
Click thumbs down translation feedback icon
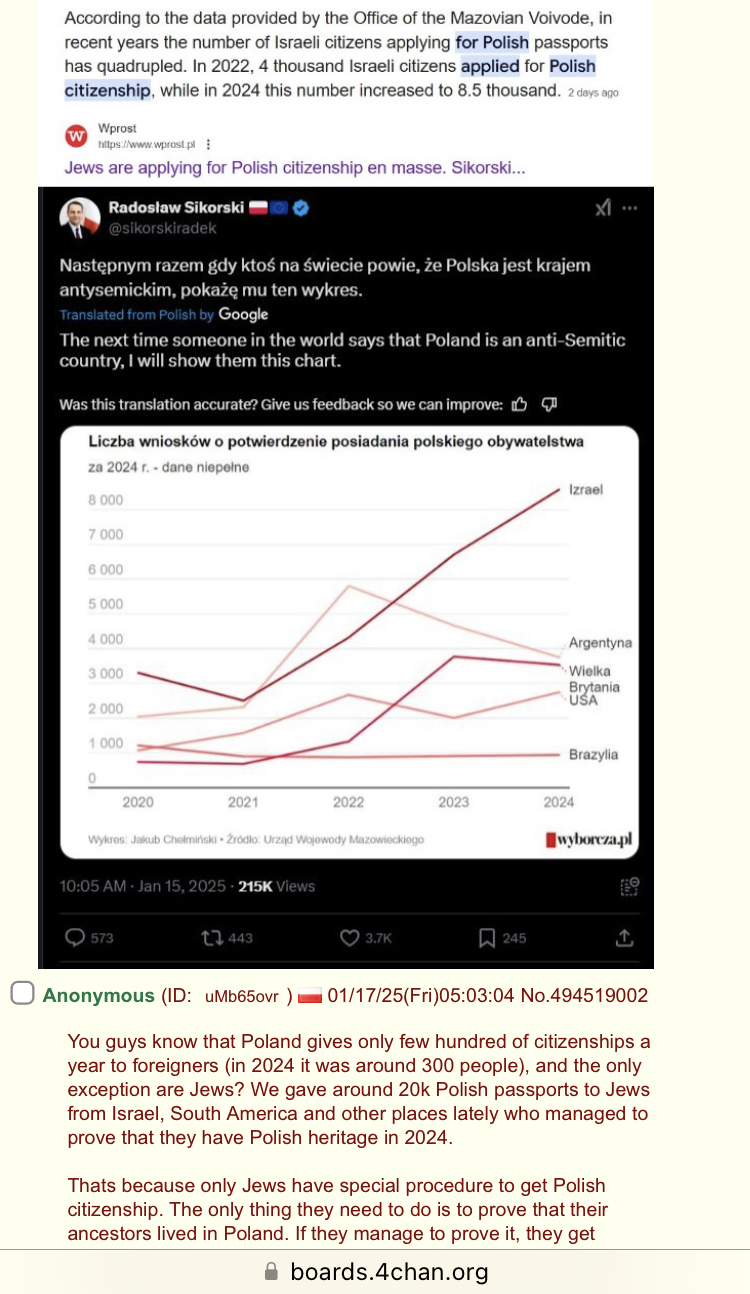coord(548,404)
